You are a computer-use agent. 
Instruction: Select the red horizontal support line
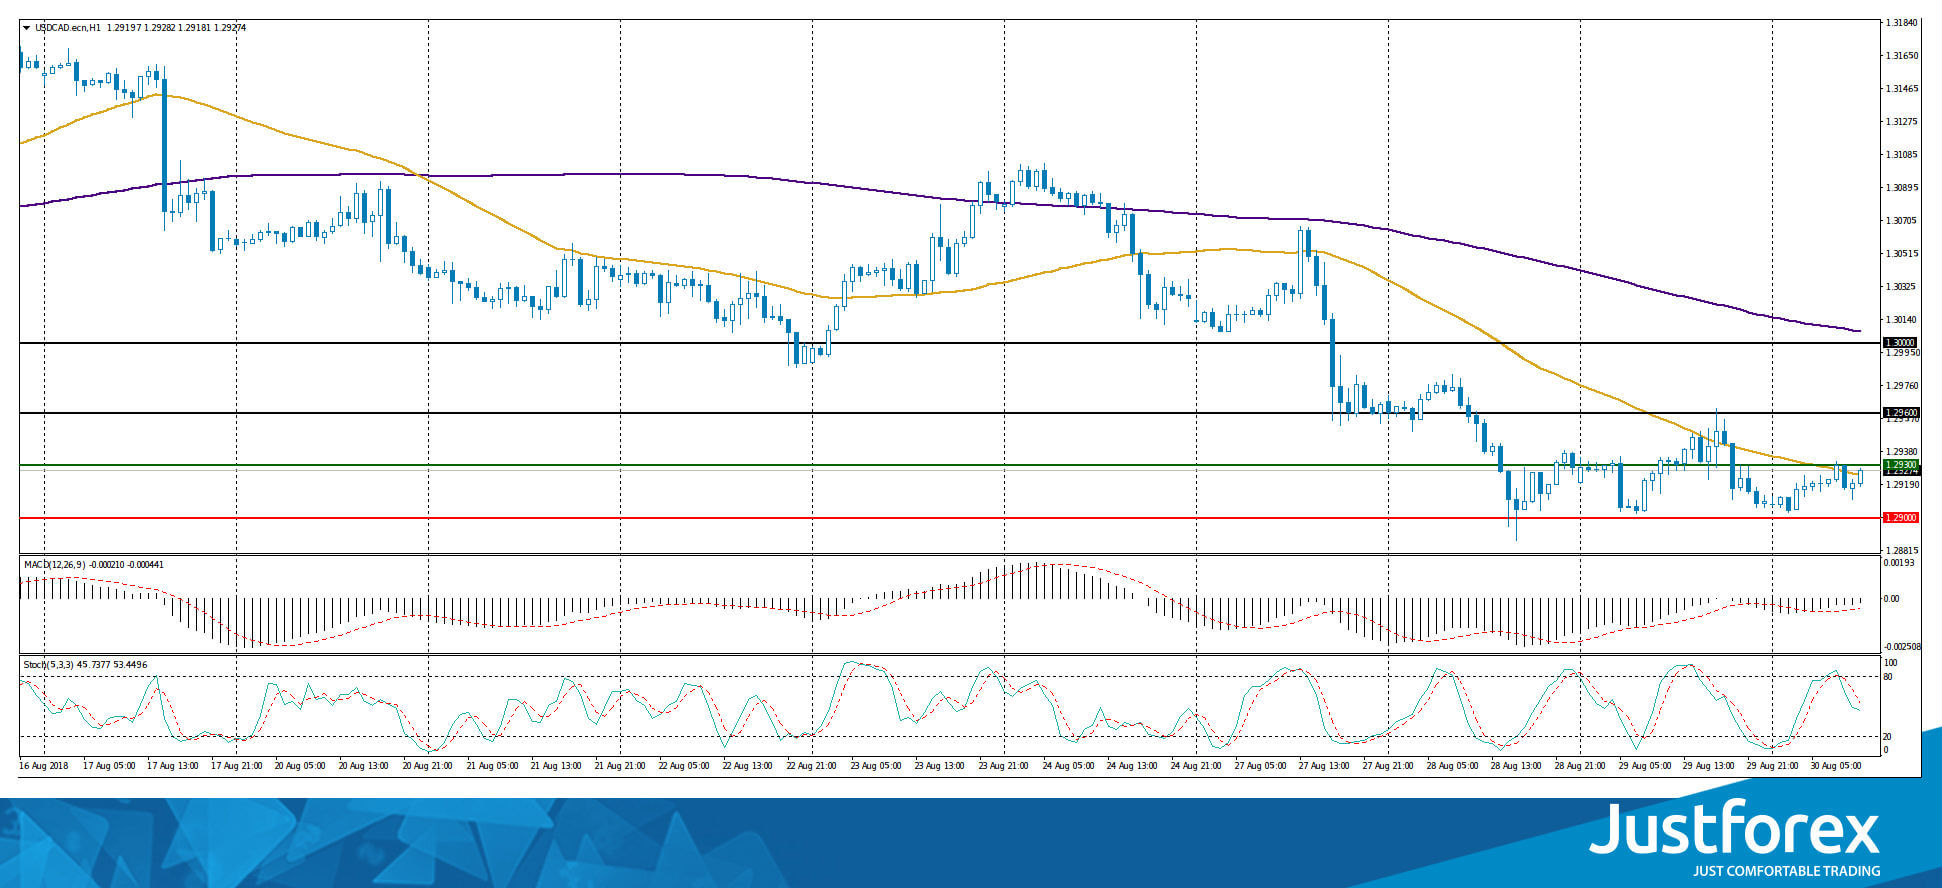(950, 518)
